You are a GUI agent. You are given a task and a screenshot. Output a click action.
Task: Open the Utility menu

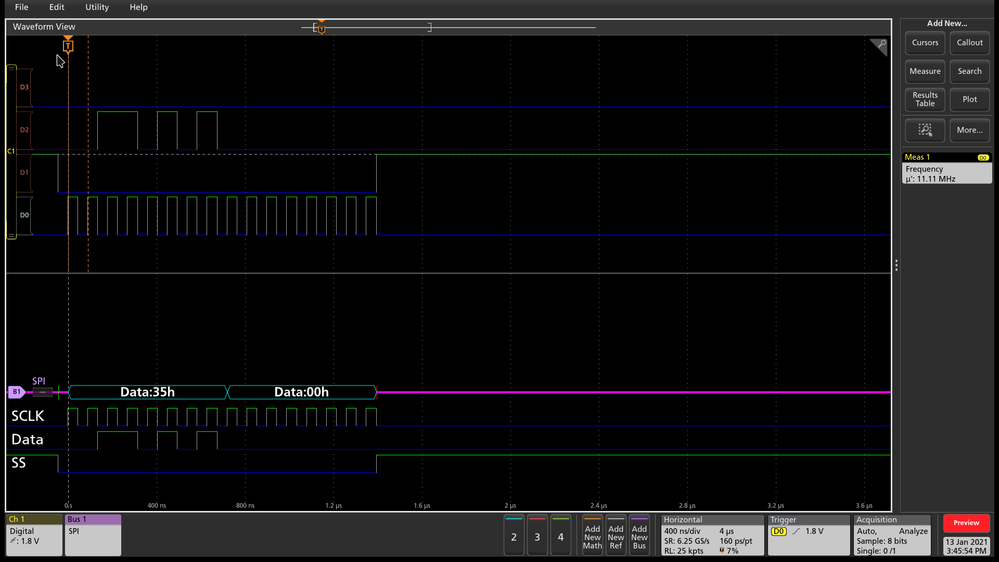[97, 7]
